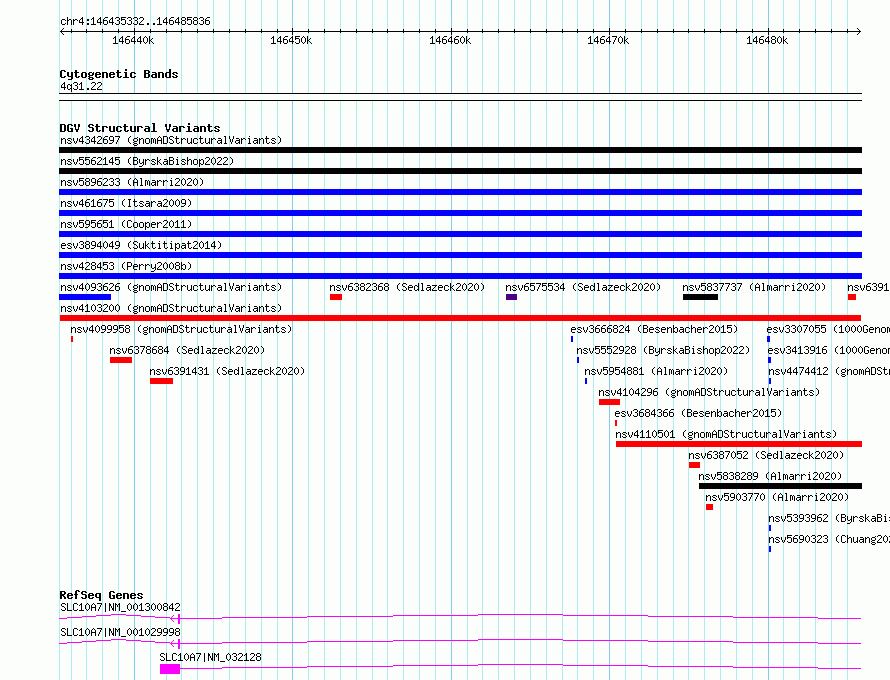Click the nsv6378684 Sedlazeck2020 label

(187, 350)
